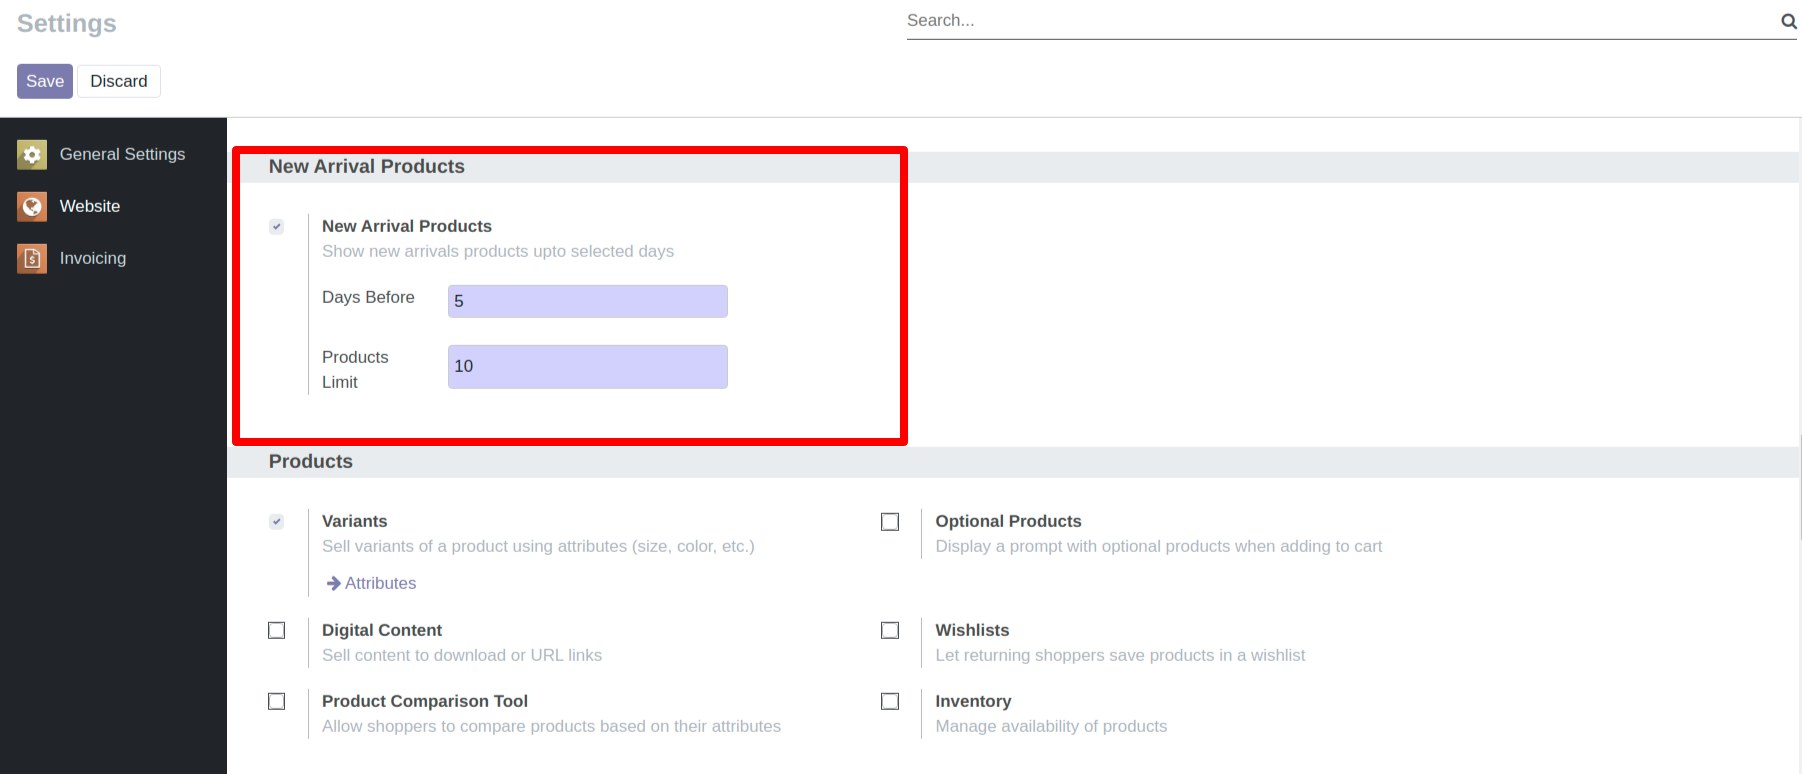
Task: Enable the Product Comparison Tool checkbox
Action: click(277, 702)
